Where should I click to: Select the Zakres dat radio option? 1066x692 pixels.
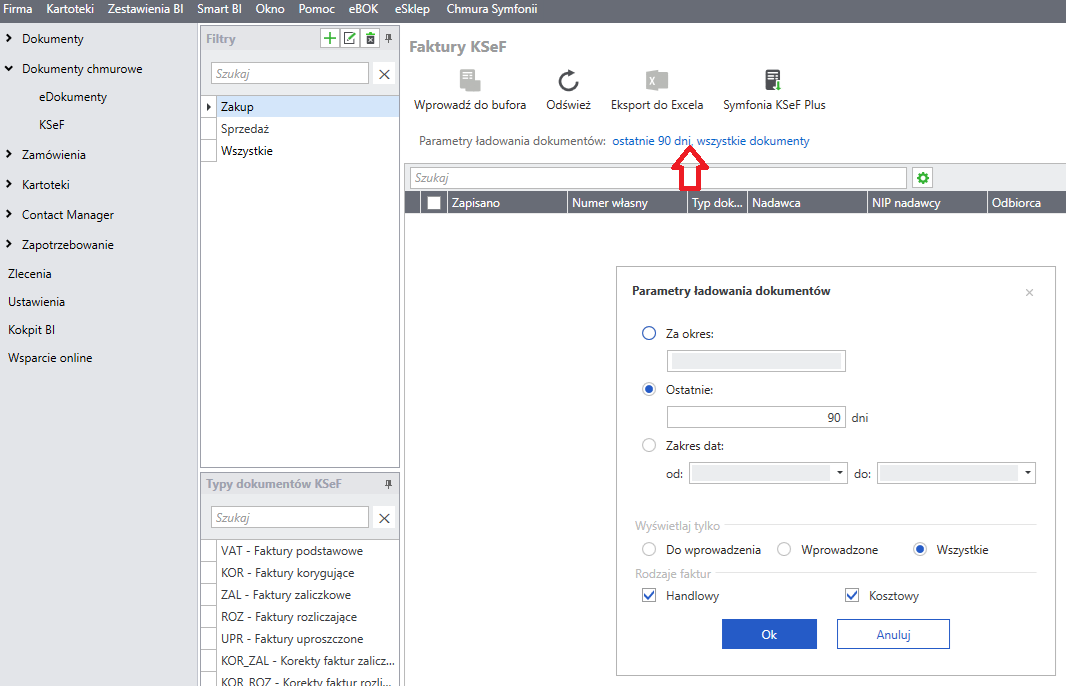pos(649,445)
